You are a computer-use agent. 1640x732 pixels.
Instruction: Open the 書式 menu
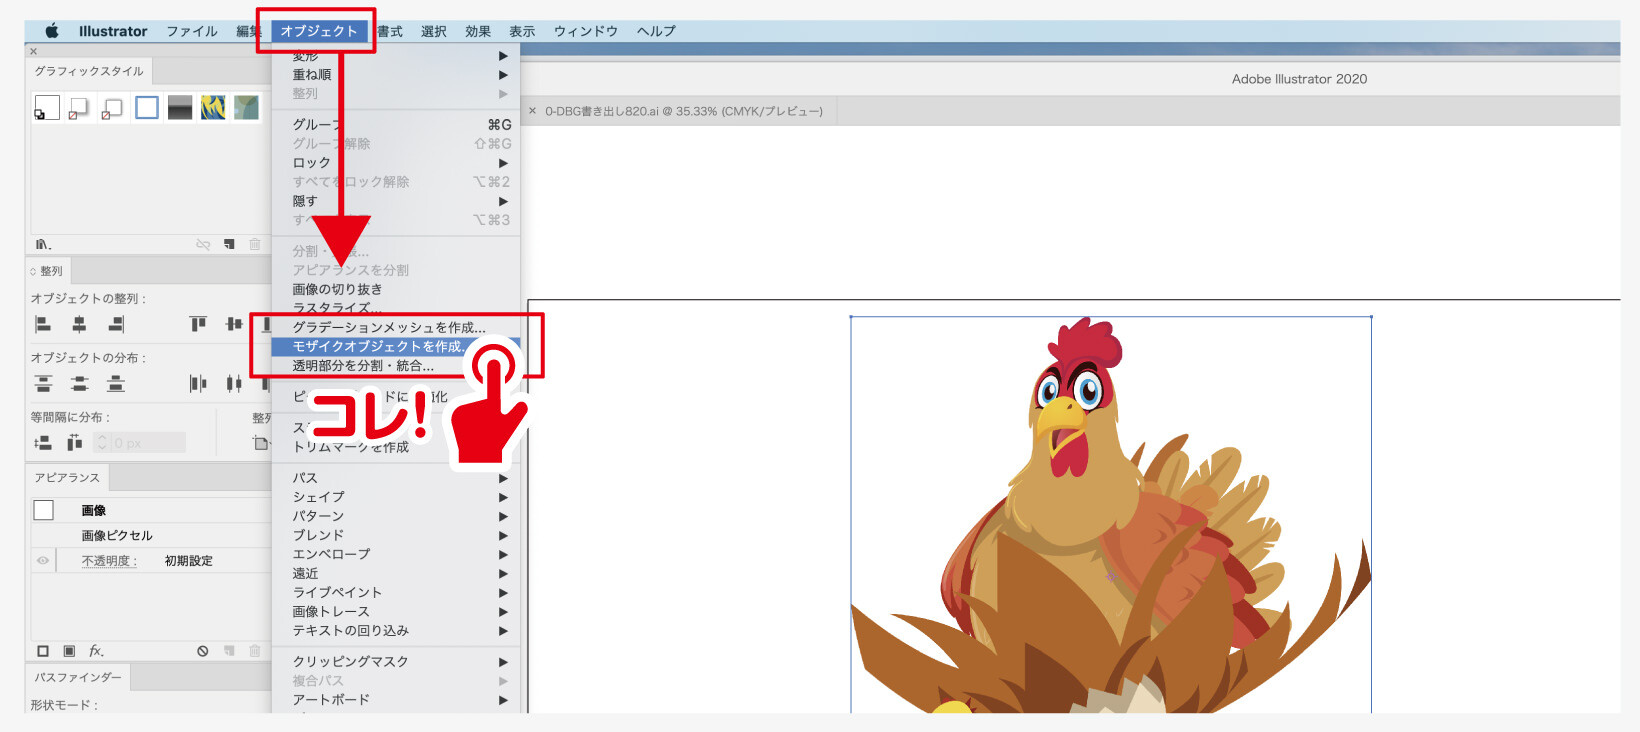point(390,31)
